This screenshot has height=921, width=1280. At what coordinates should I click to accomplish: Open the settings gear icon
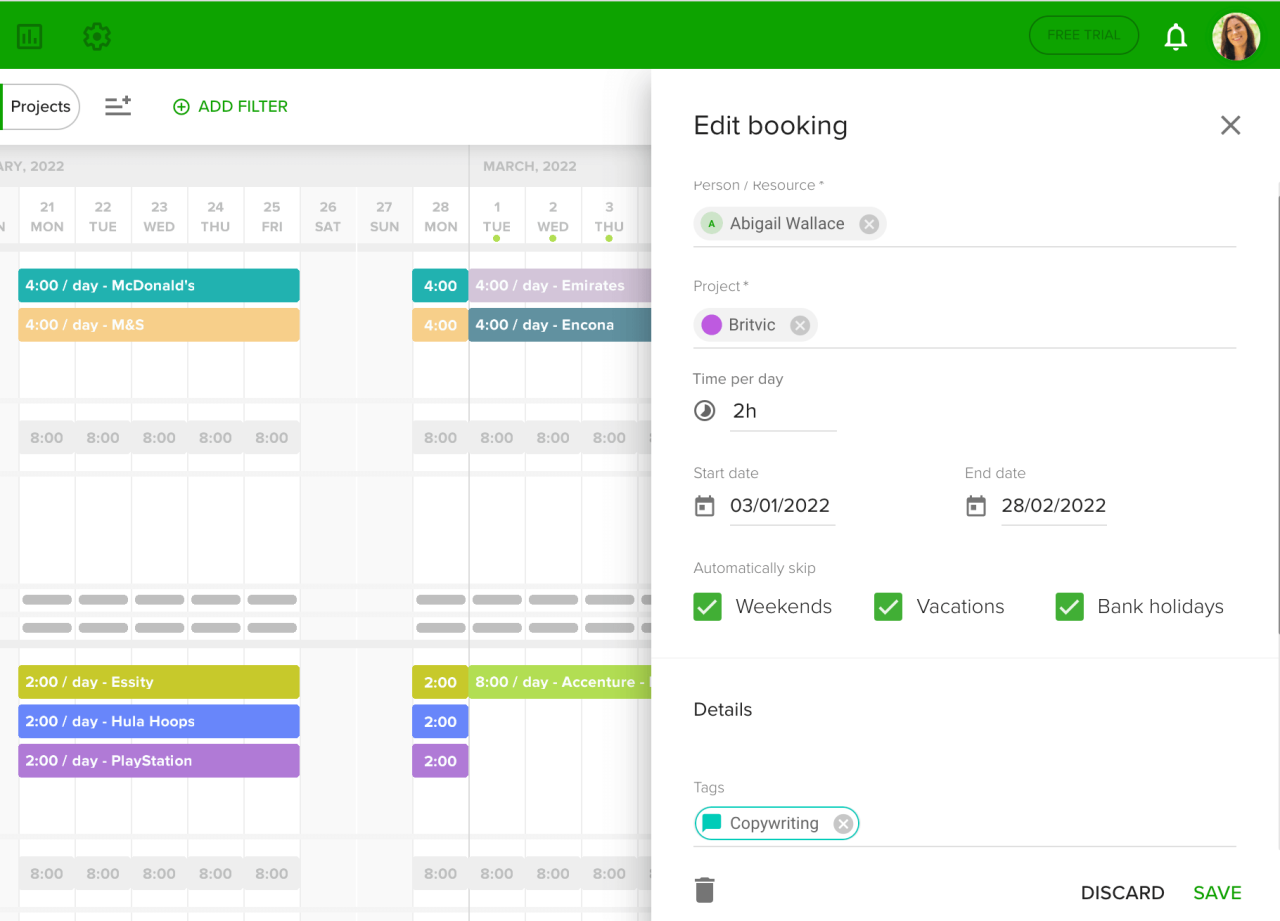[x=96, y=35]
